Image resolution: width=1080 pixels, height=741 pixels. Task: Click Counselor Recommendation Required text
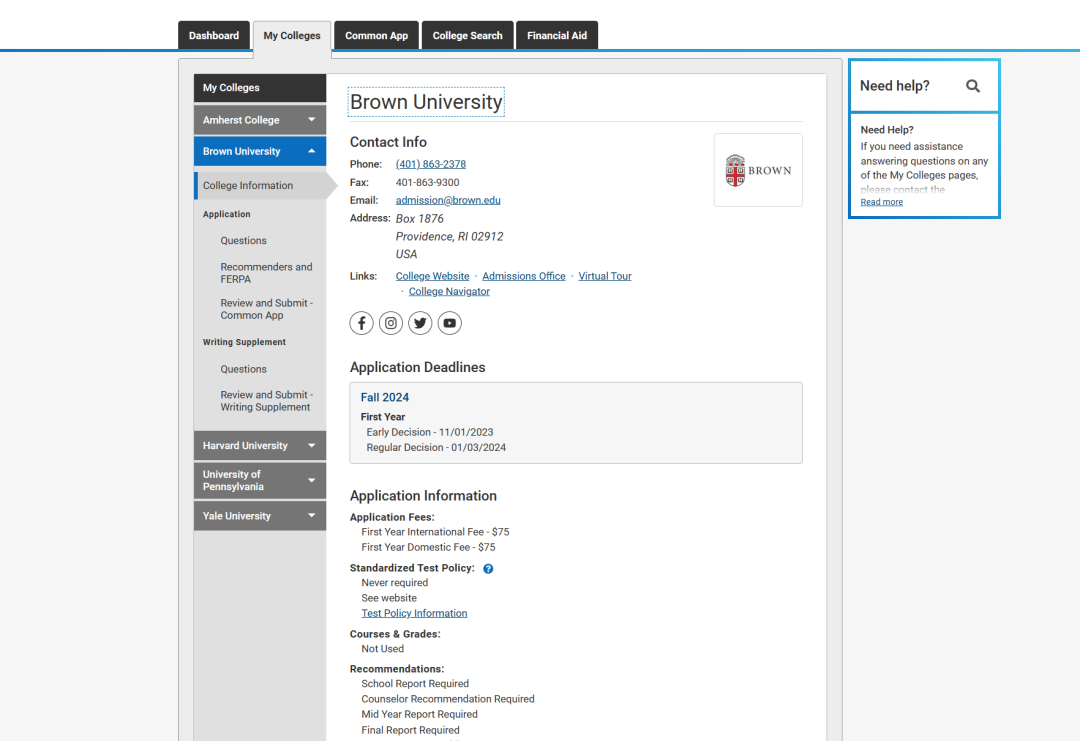pos(448,699)
